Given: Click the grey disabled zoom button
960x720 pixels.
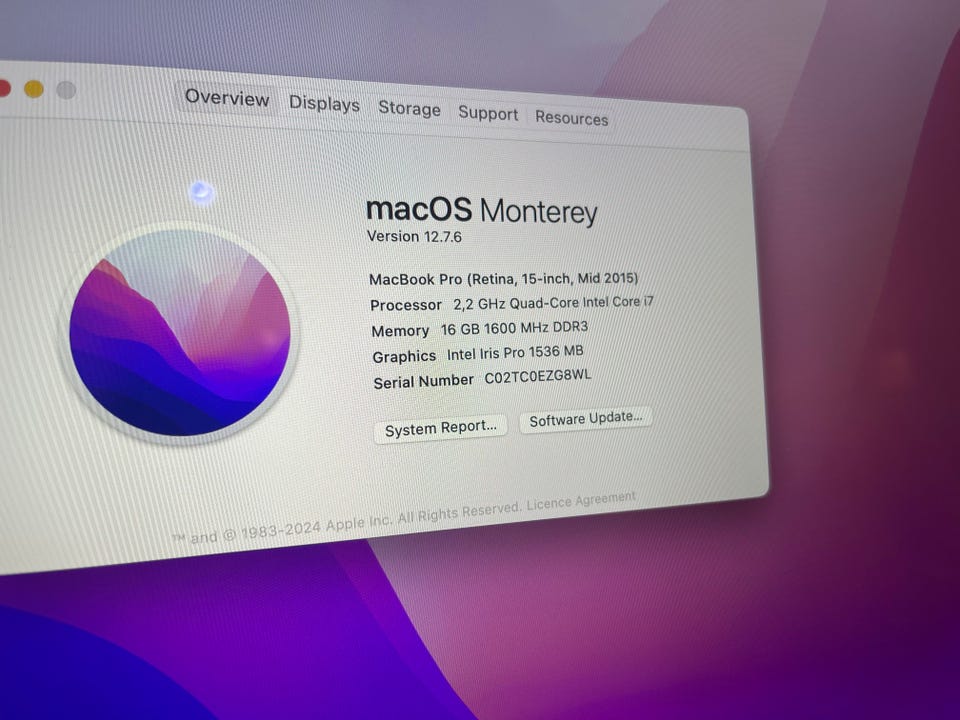Looking at the screenshot, I should click(66, 91).
